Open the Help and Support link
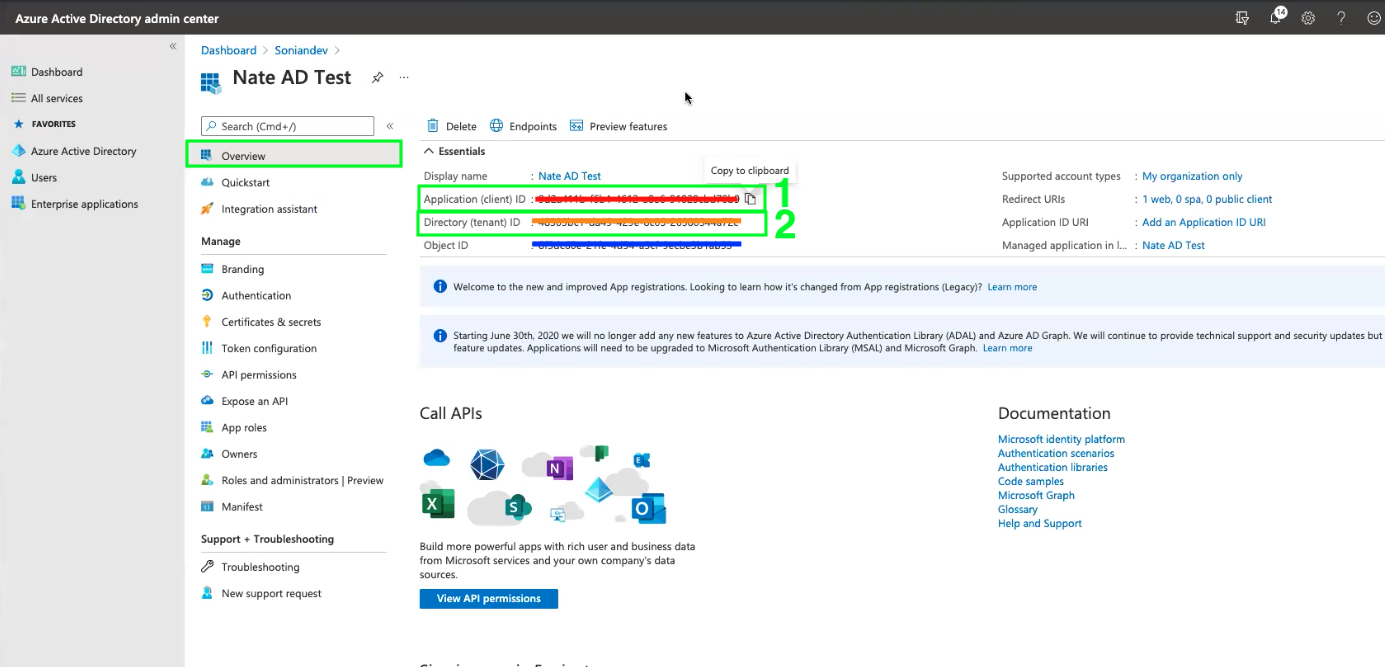 coord(1040,523)
